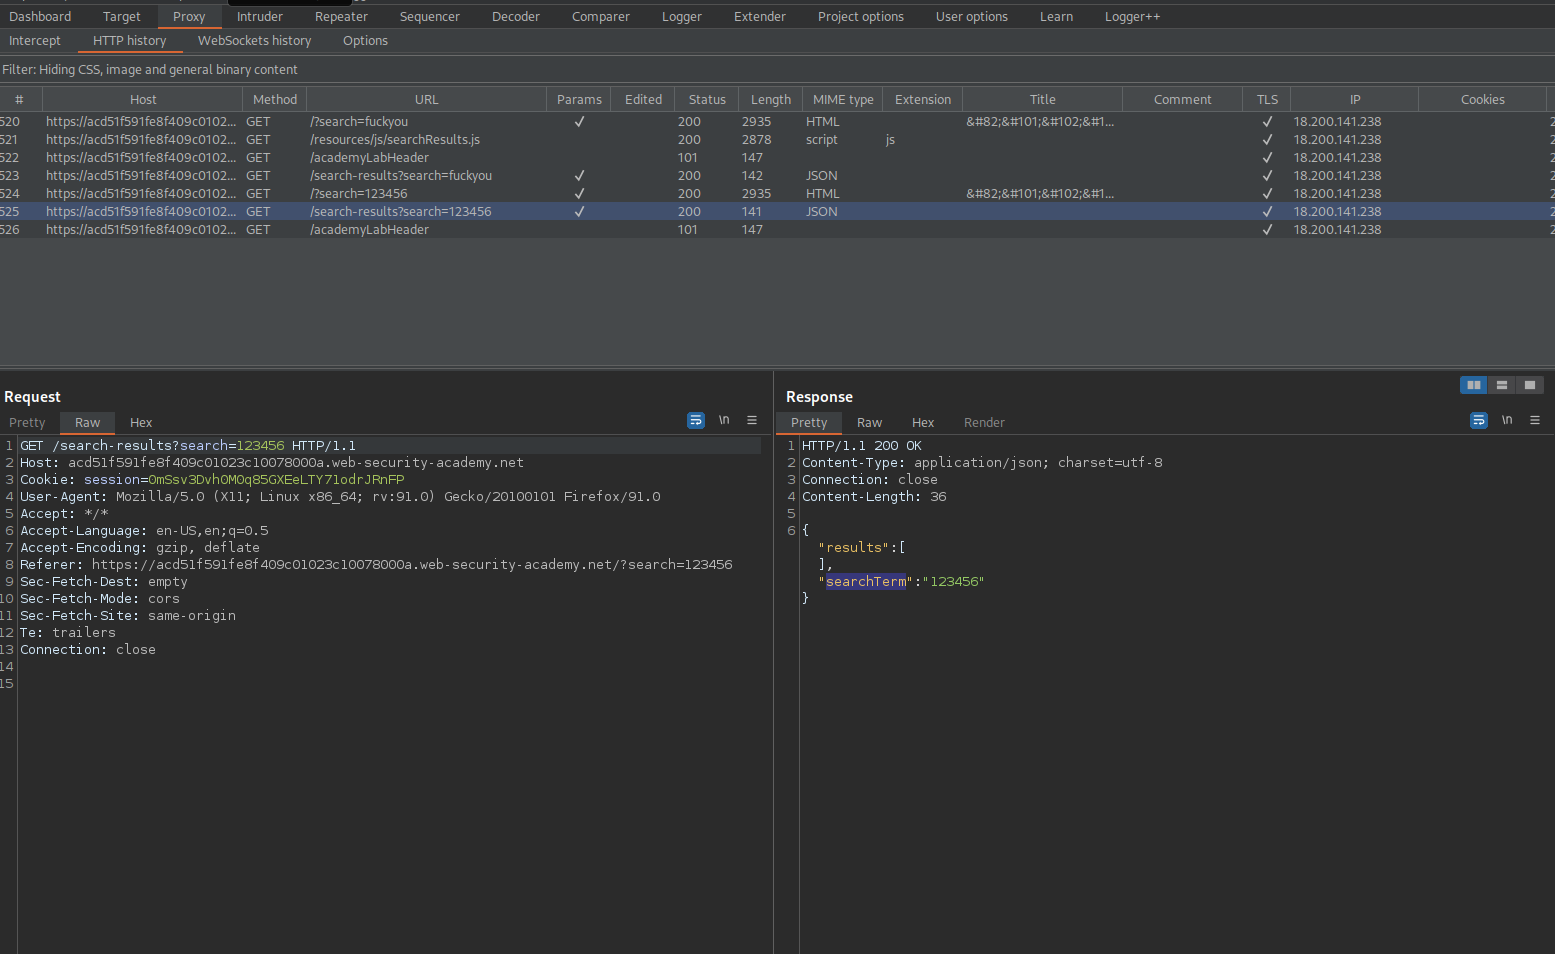Open Response panel hamburger options menu

pos(1535,421)
